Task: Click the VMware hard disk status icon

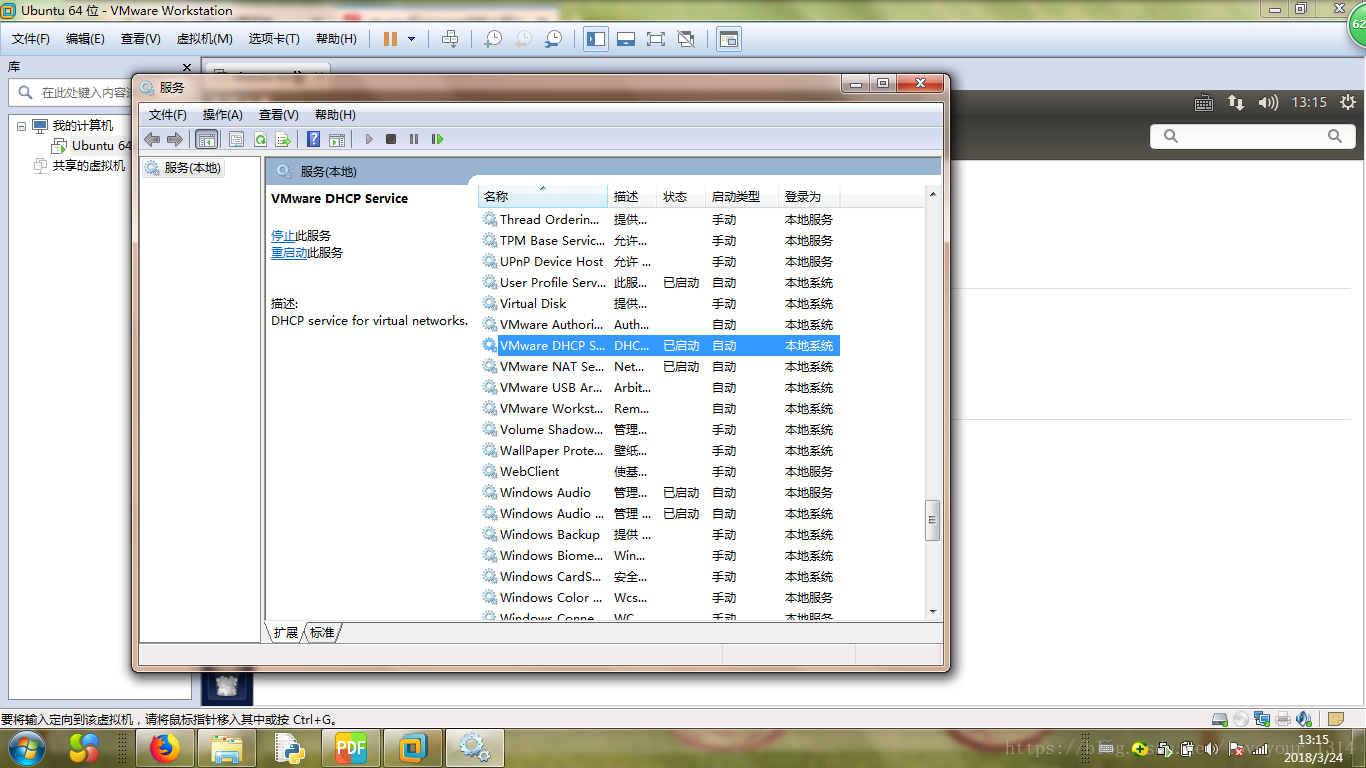Action: pyautogui.click(x=1220, y=719)
